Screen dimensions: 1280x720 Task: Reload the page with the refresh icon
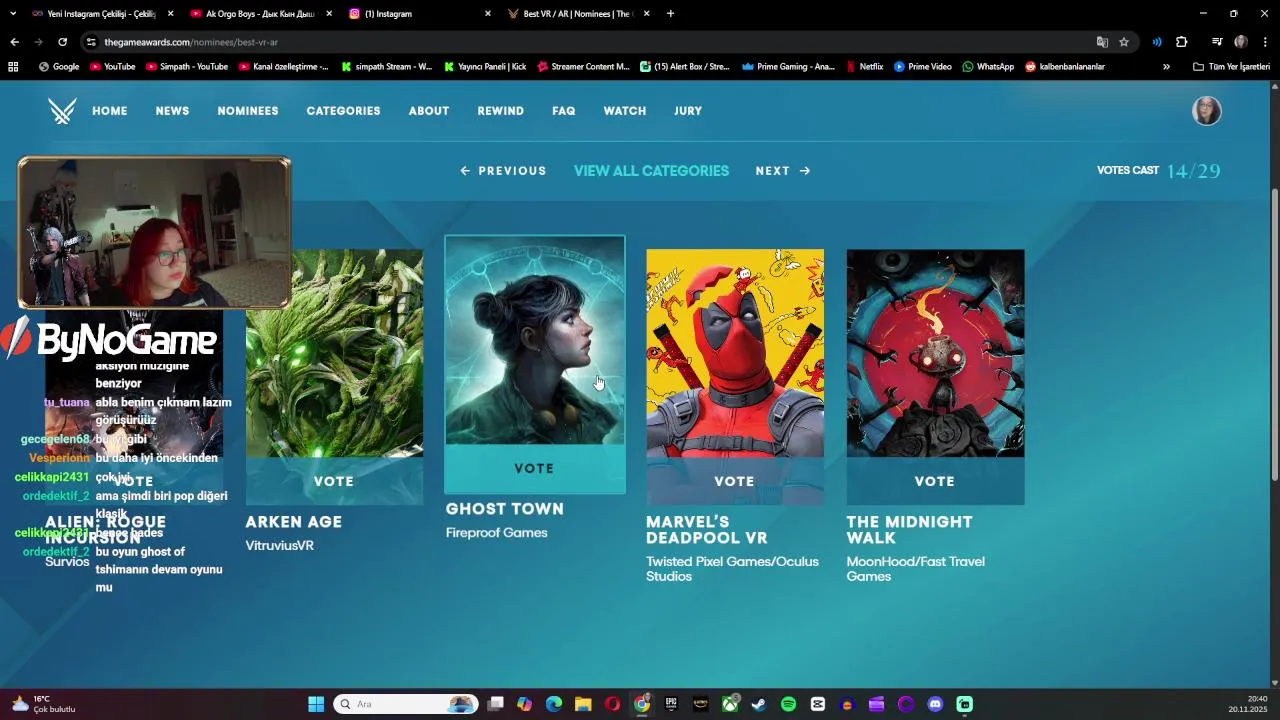click(x=62, y=42)
